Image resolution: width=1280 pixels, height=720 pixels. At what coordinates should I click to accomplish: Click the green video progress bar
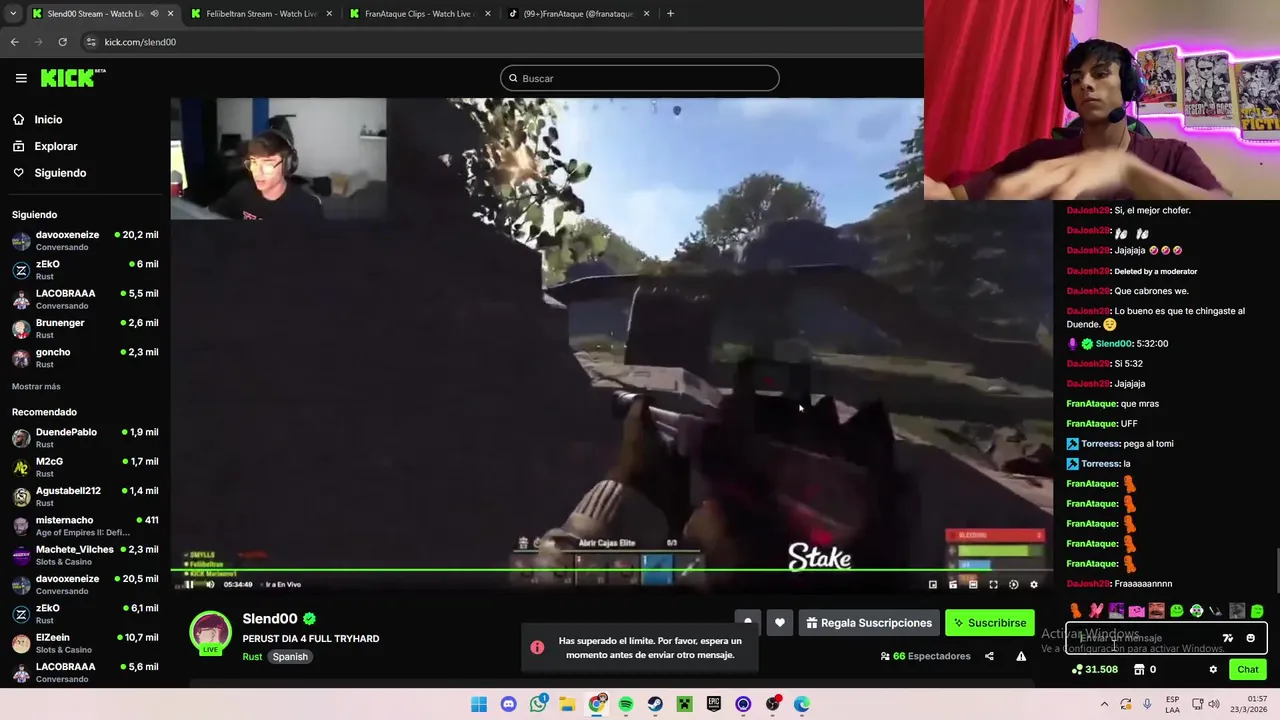612,571
